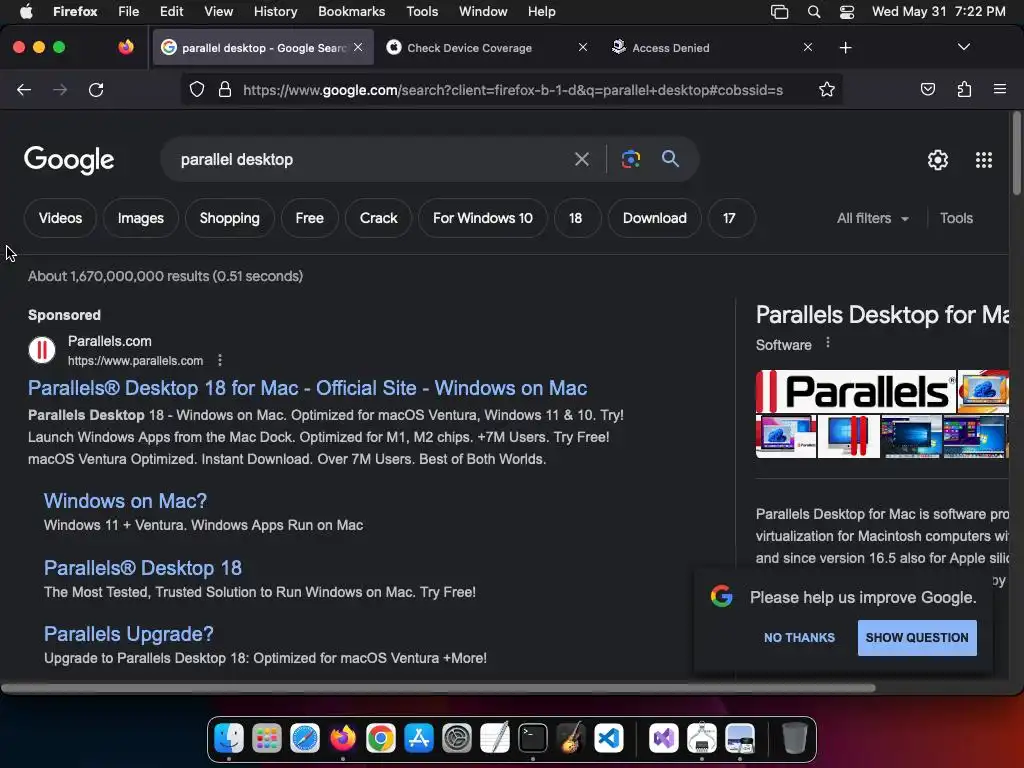Open Parallels Desktop 18 for Mac Official Site link
Viewport: 1024px width, 768px height.
307,388
